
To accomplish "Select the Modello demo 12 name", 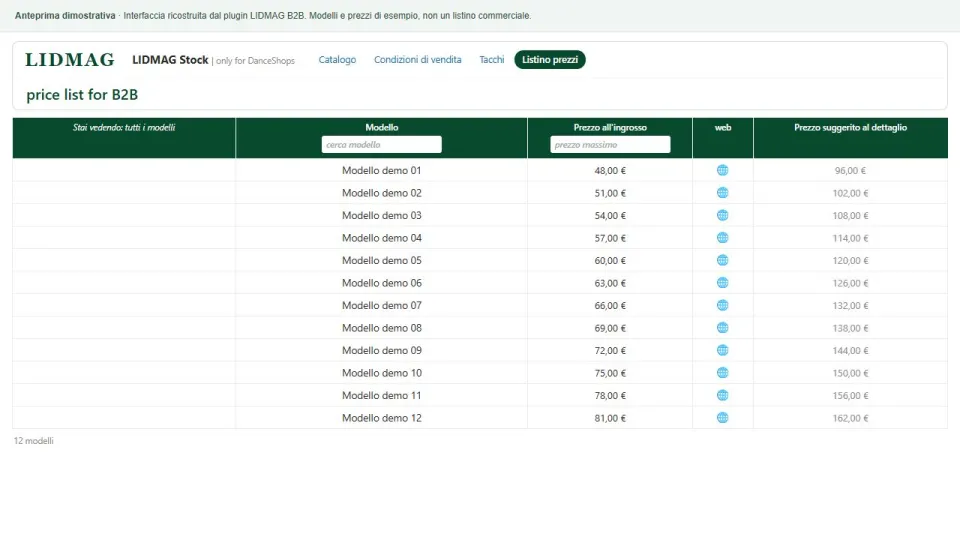I will [381, 418].
